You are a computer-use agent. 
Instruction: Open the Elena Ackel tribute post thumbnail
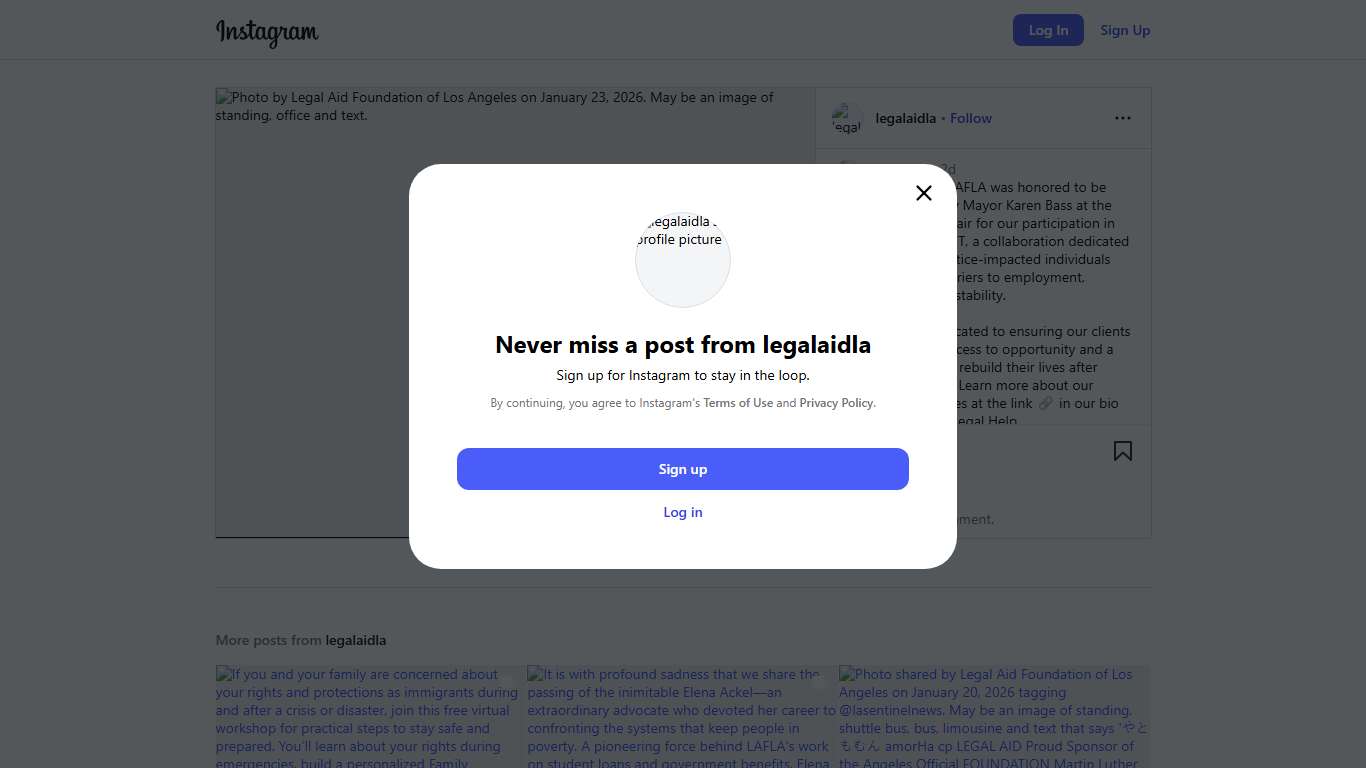click(x=682, y=716)
